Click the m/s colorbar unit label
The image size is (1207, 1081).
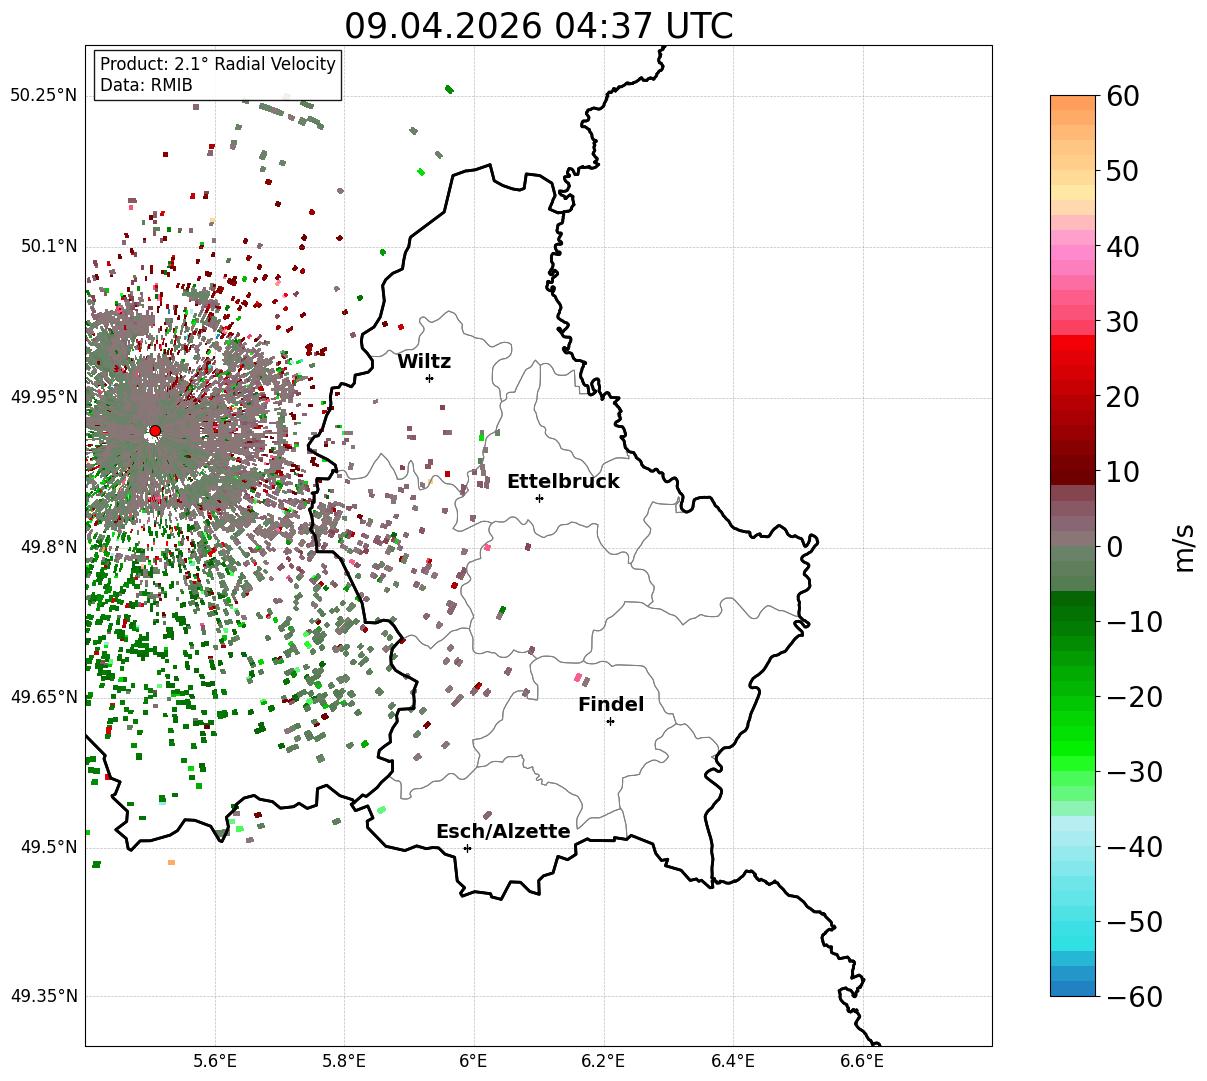pos(1184,546)
